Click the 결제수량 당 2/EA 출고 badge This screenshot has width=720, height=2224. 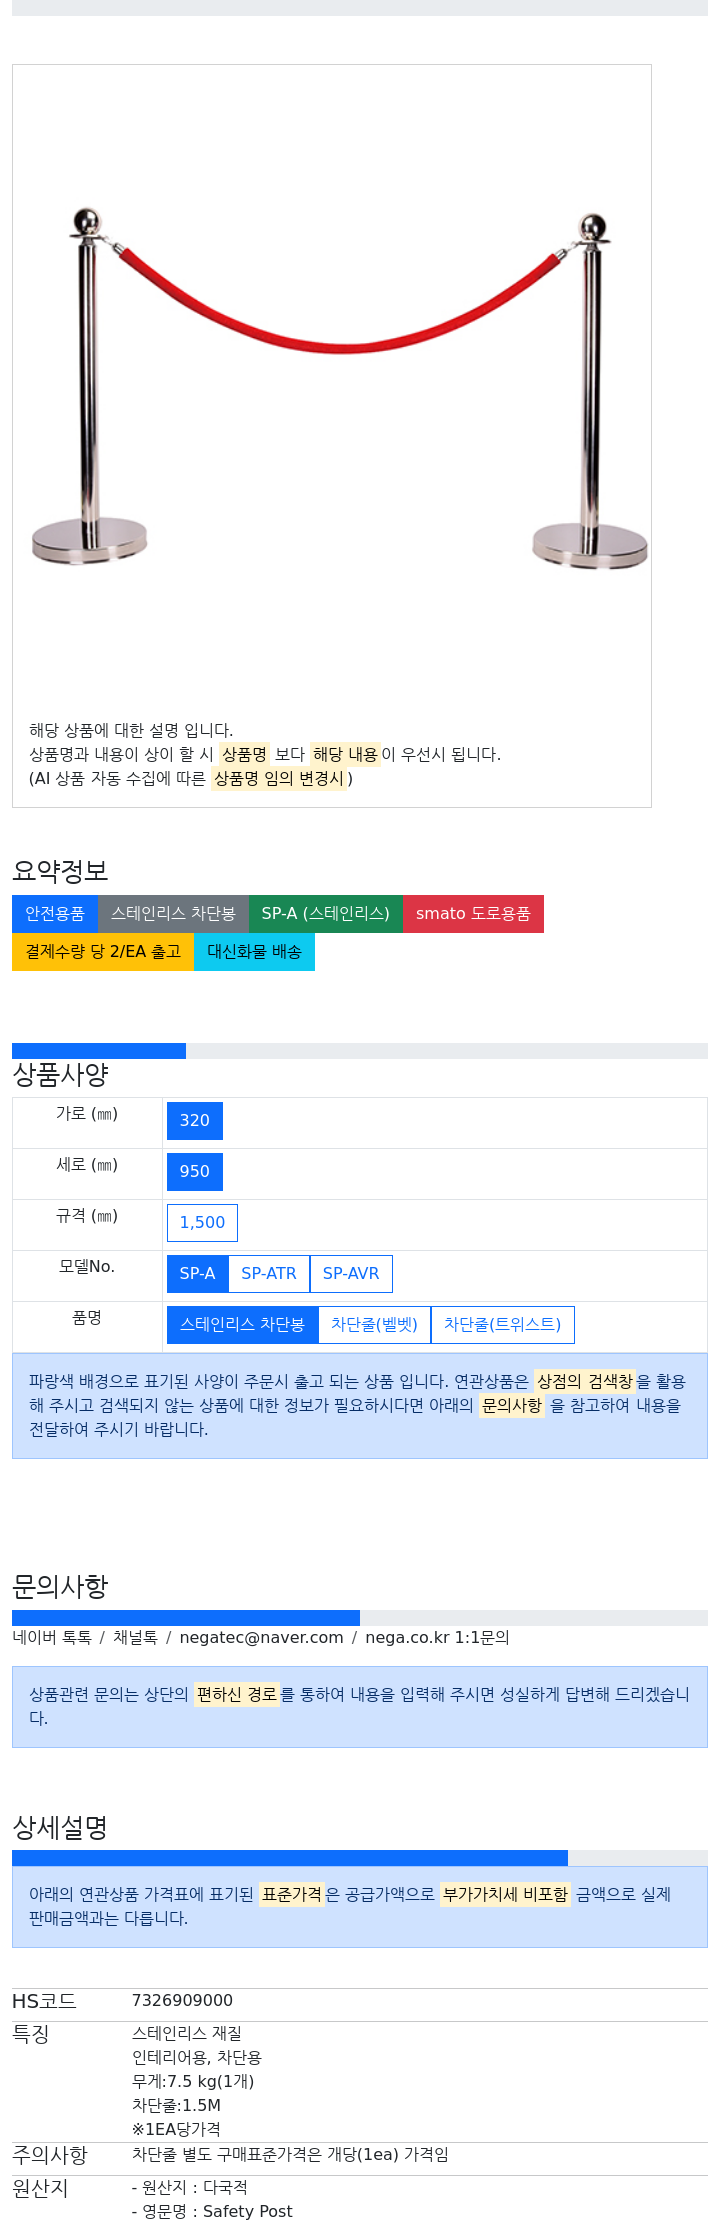pos(103,952)
